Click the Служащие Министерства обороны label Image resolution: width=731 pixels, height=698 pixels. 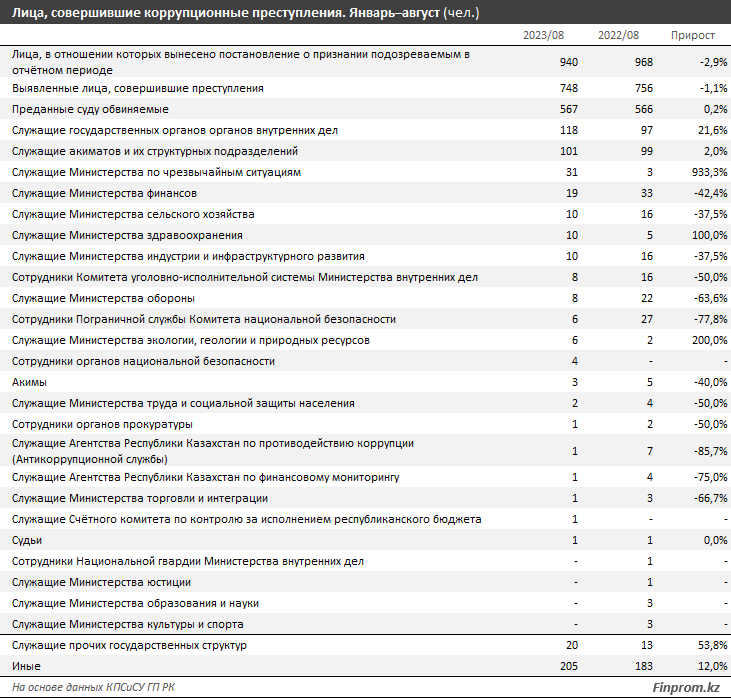click(x=103, y=298)
